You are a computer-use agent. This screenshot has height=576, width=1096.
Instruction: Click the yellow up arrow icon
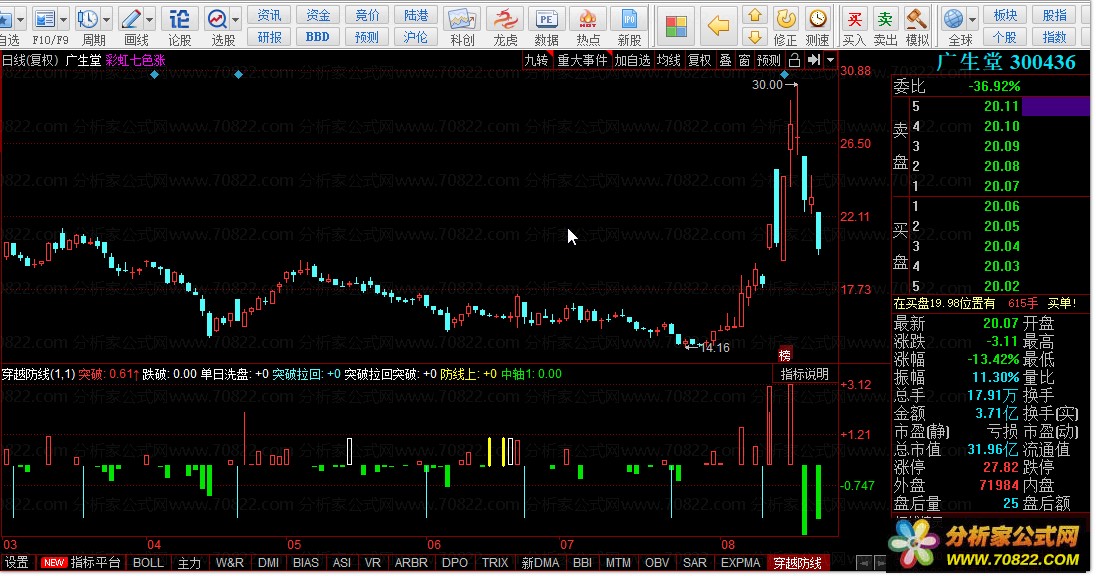[755, 15]
